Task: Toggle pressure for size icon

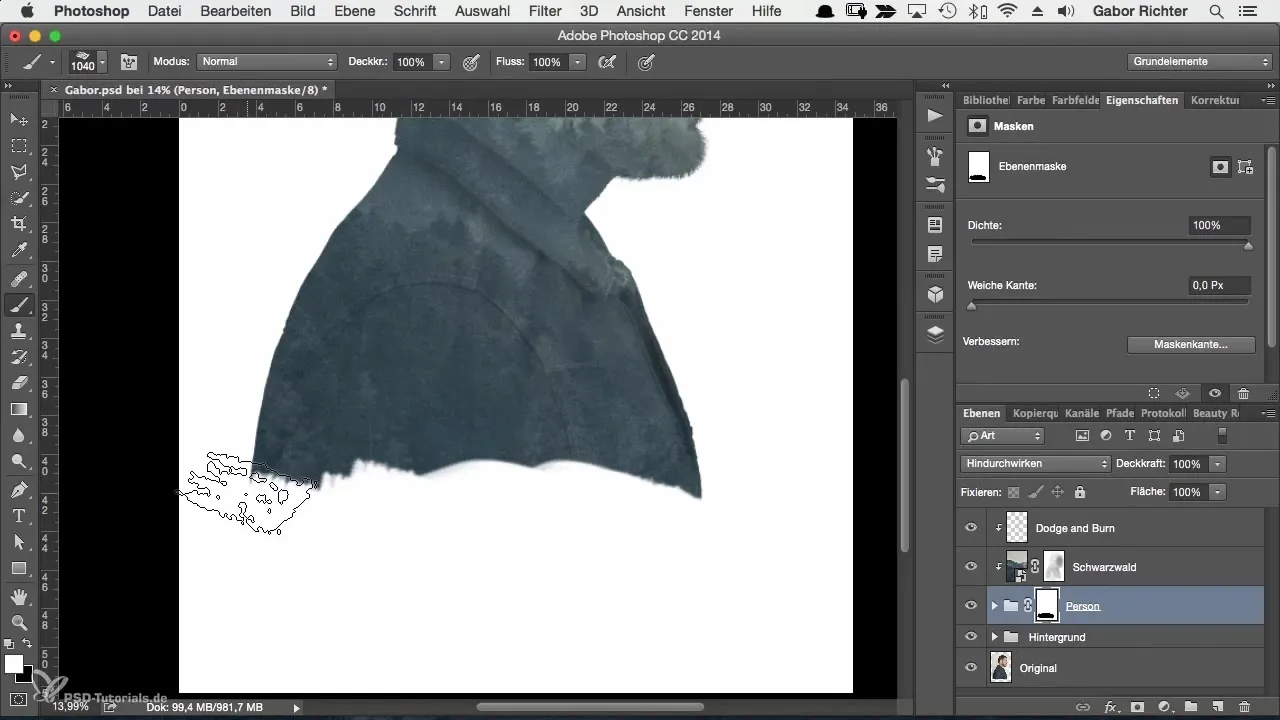Action: (647, 62)
